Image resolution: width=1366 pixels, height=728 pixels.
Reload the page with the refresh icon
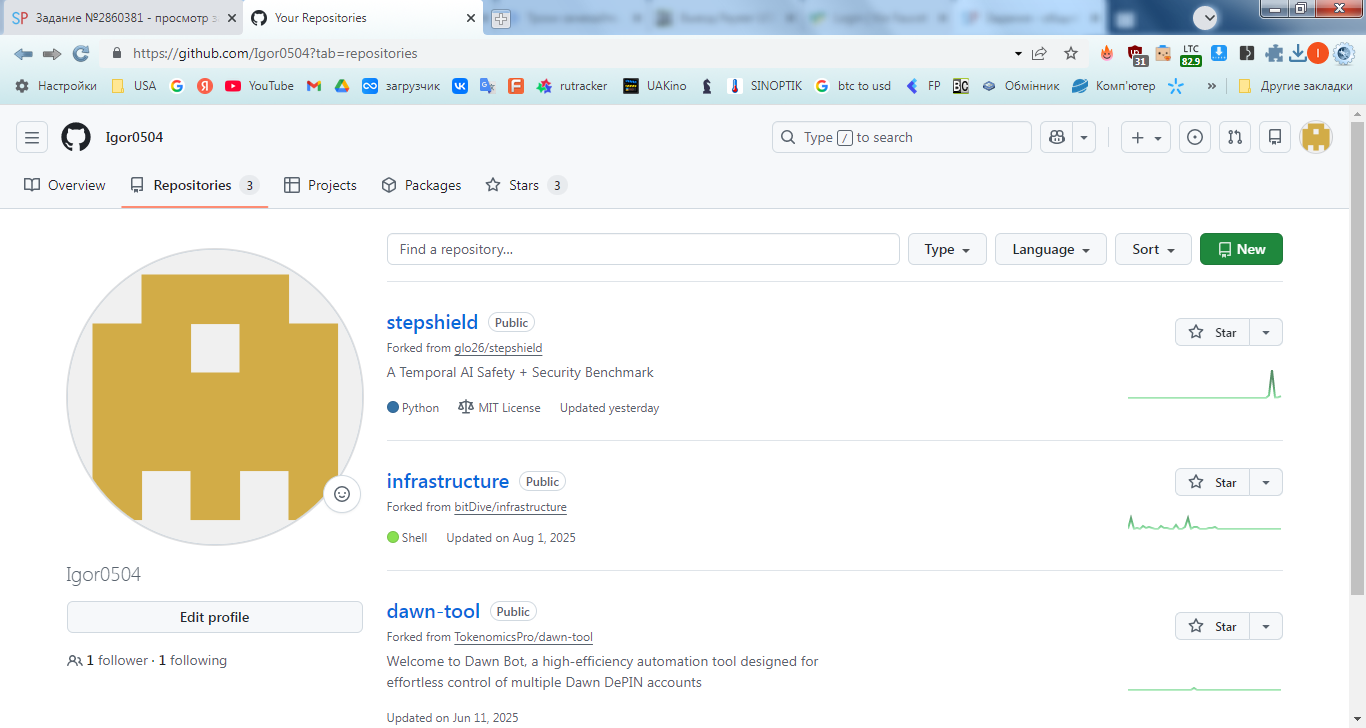pyautogui.click(x=81, y=53)
